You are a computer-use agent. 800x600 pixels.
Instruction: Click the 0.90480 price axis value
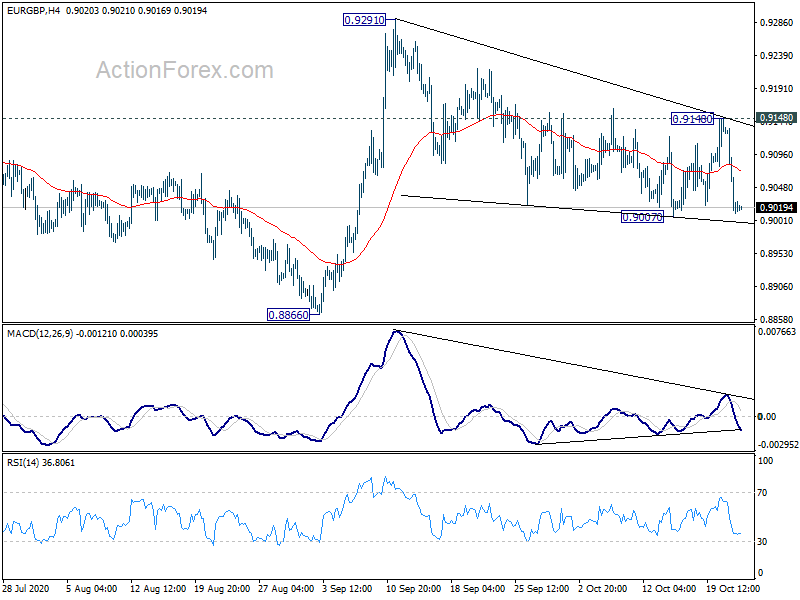pyautogui.click(x=777, y=188)
